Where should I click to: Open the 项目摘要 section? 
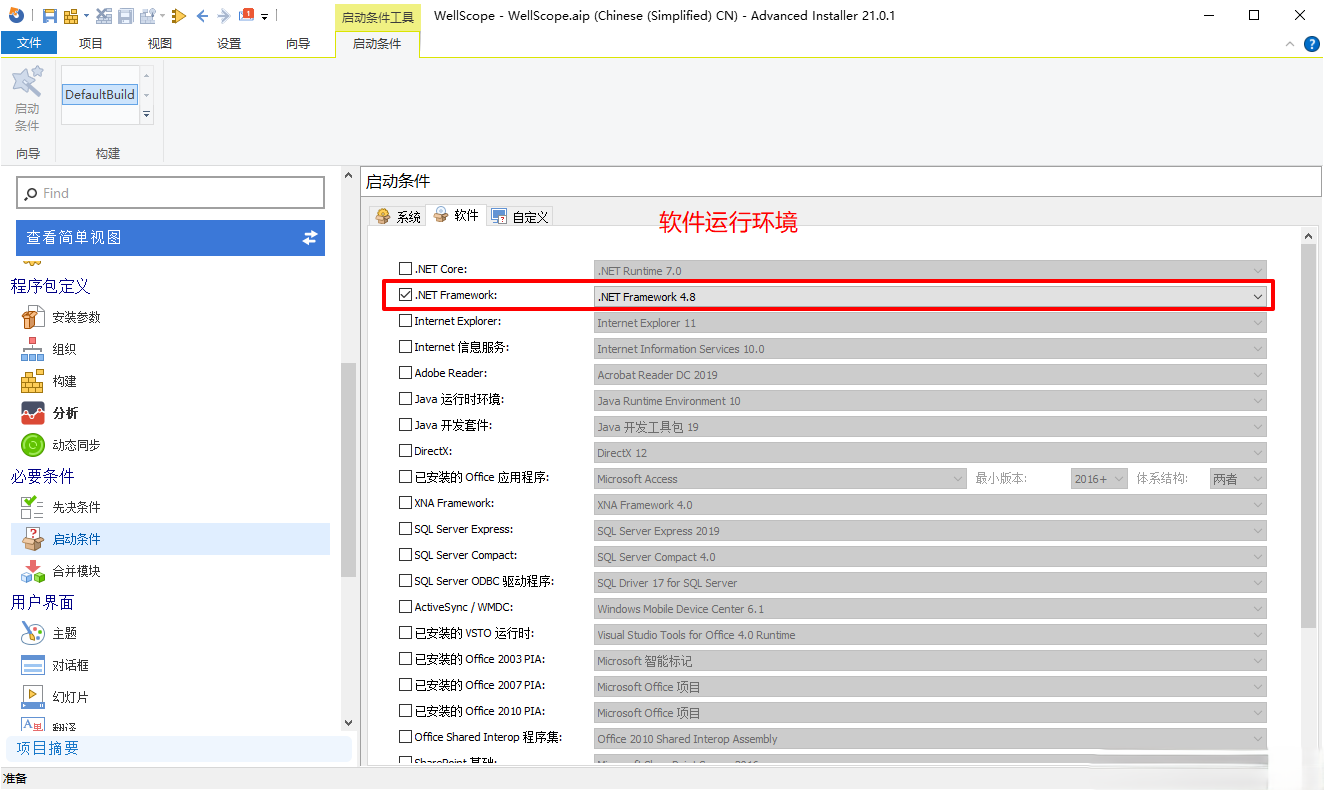(x=180, y=748)
